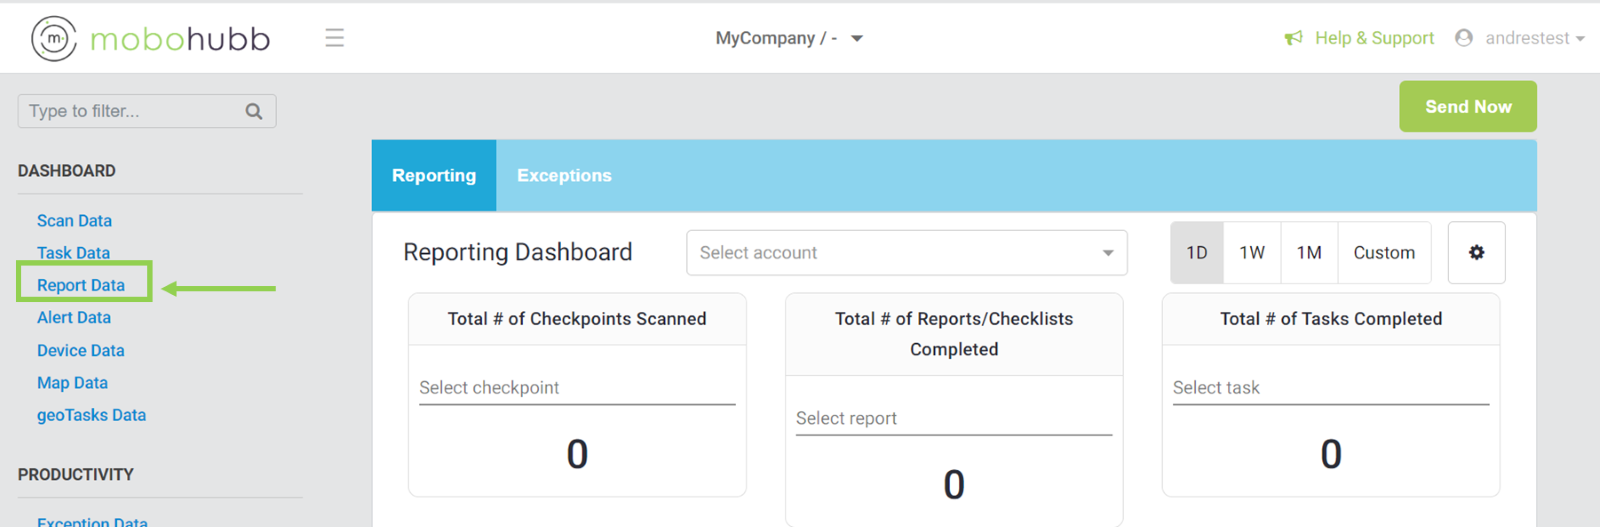Click the search magnifier icon
The width and height of the screenshot is (1600, 527).
254,111
